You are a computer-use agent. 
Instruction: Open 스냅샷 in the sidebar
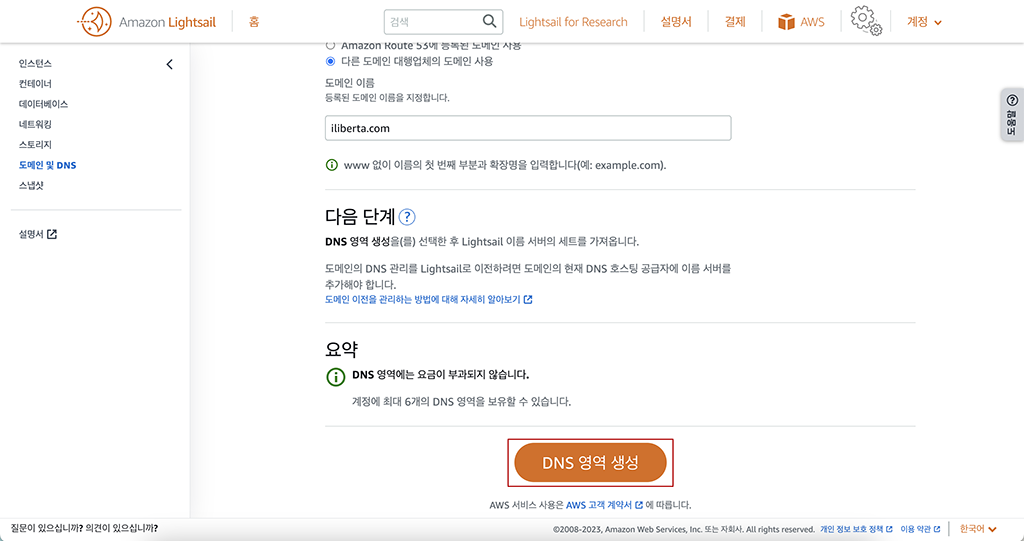click(x=31, y=186)
